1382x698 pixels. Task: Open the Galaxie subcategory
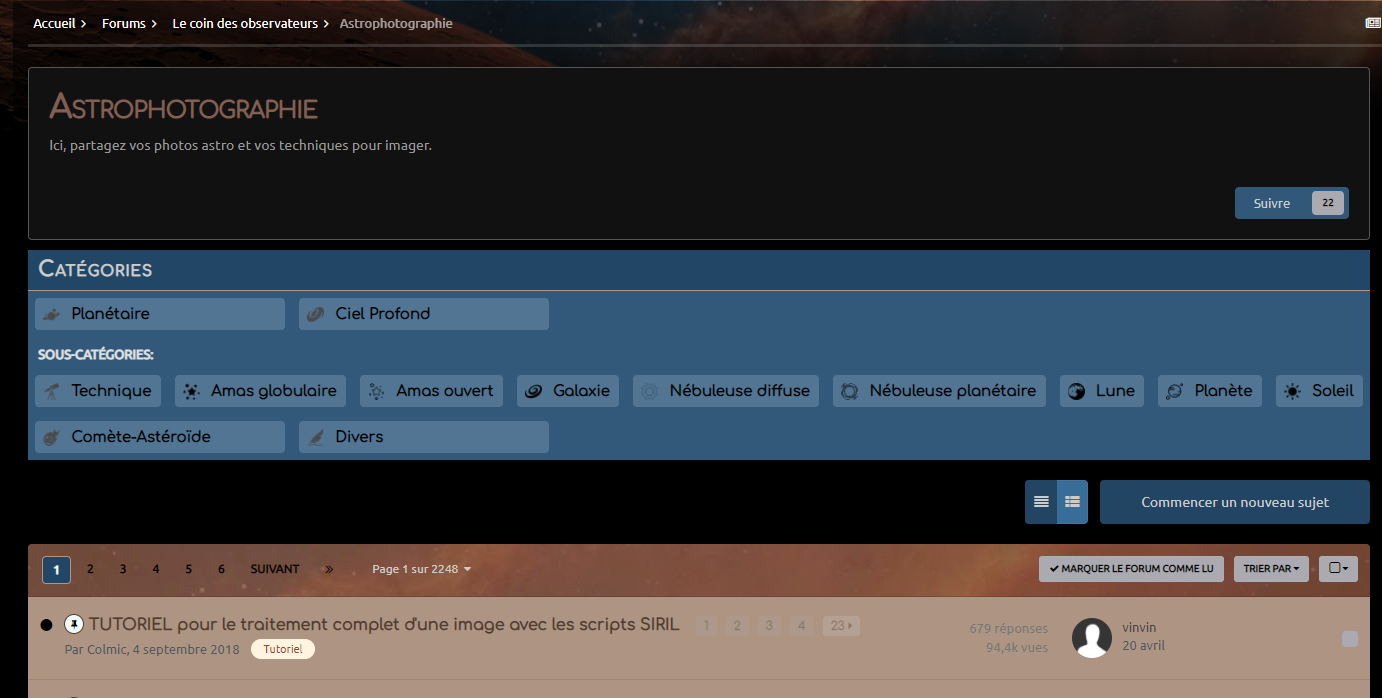[x=568, y=391]
